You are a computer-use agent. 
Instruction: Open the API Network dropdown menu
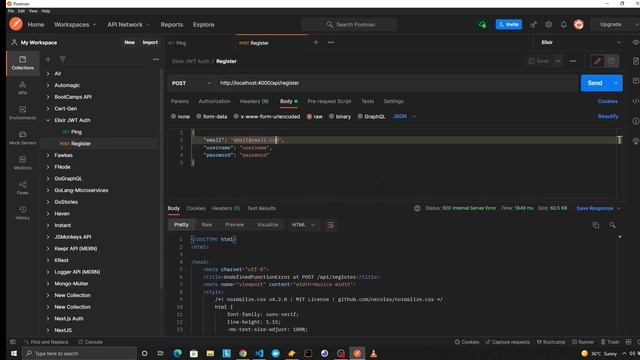click(128, 24)
